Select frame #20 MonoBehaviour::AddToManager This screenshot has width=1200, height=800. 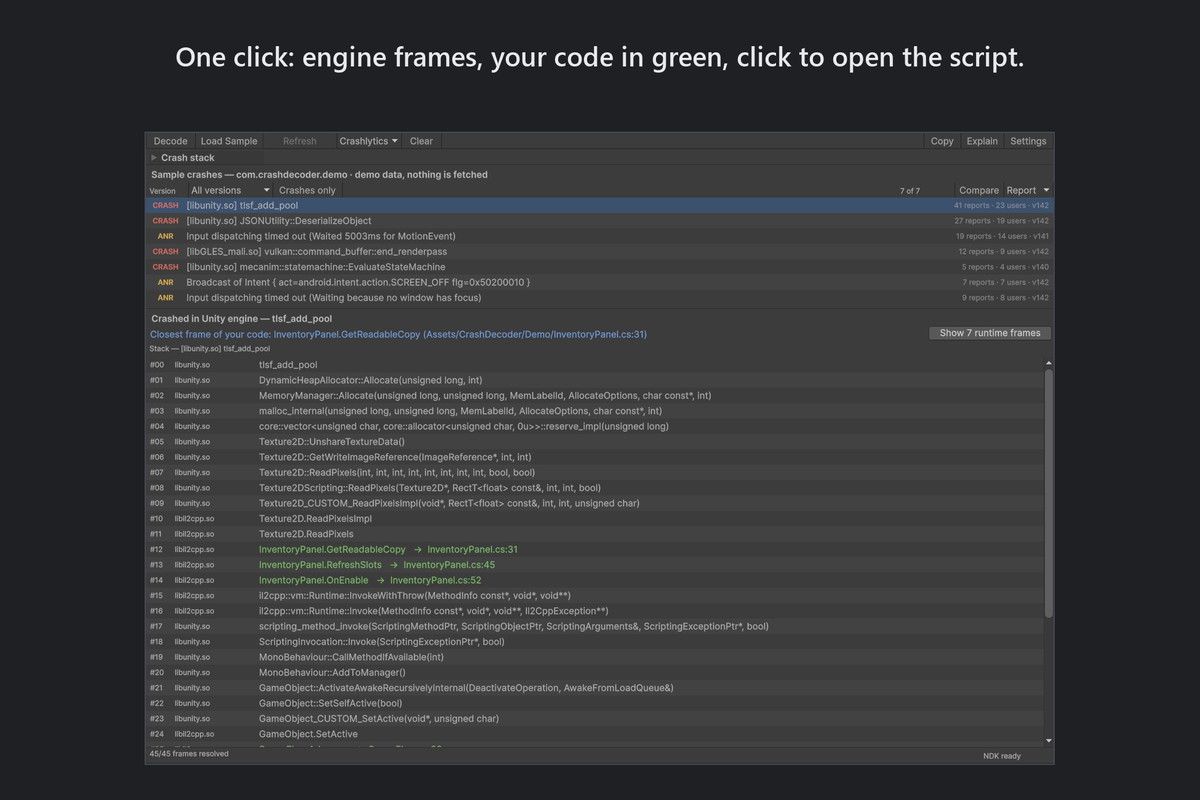[x=595, y=673]
